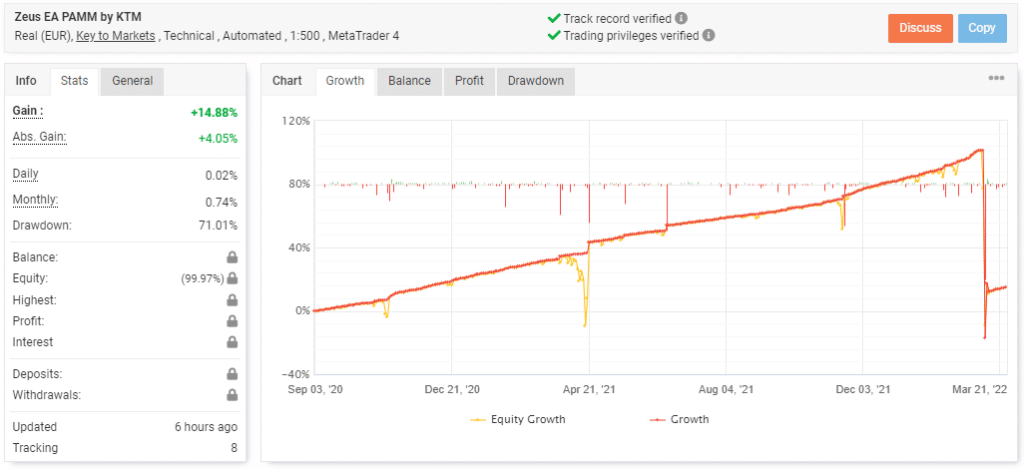This screenshot has width=1024, height=469.
Task: Switch to the Info tab
Action: [x=26, y=81]
